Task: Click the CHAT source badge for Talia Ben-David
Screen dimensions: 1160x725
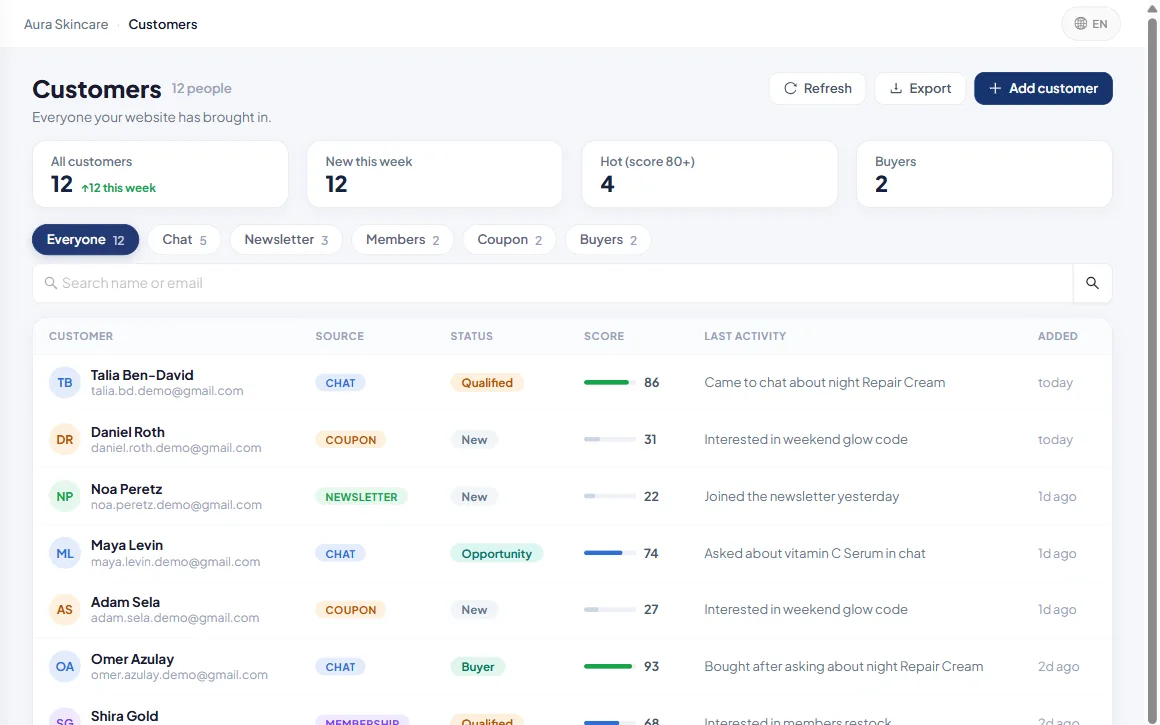Action: (340, 382)
